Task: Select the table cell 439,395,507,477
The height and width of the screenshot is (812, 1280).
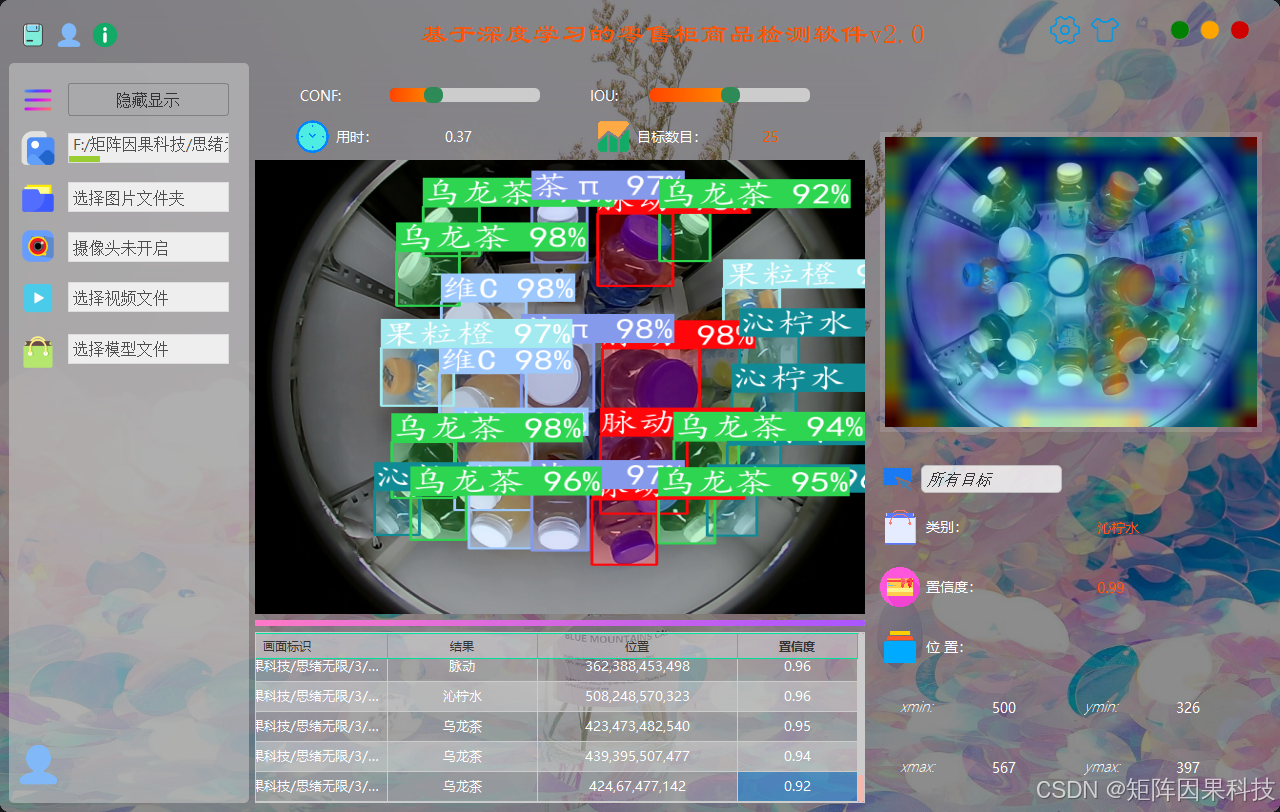Action: click(x=637, y=756)
